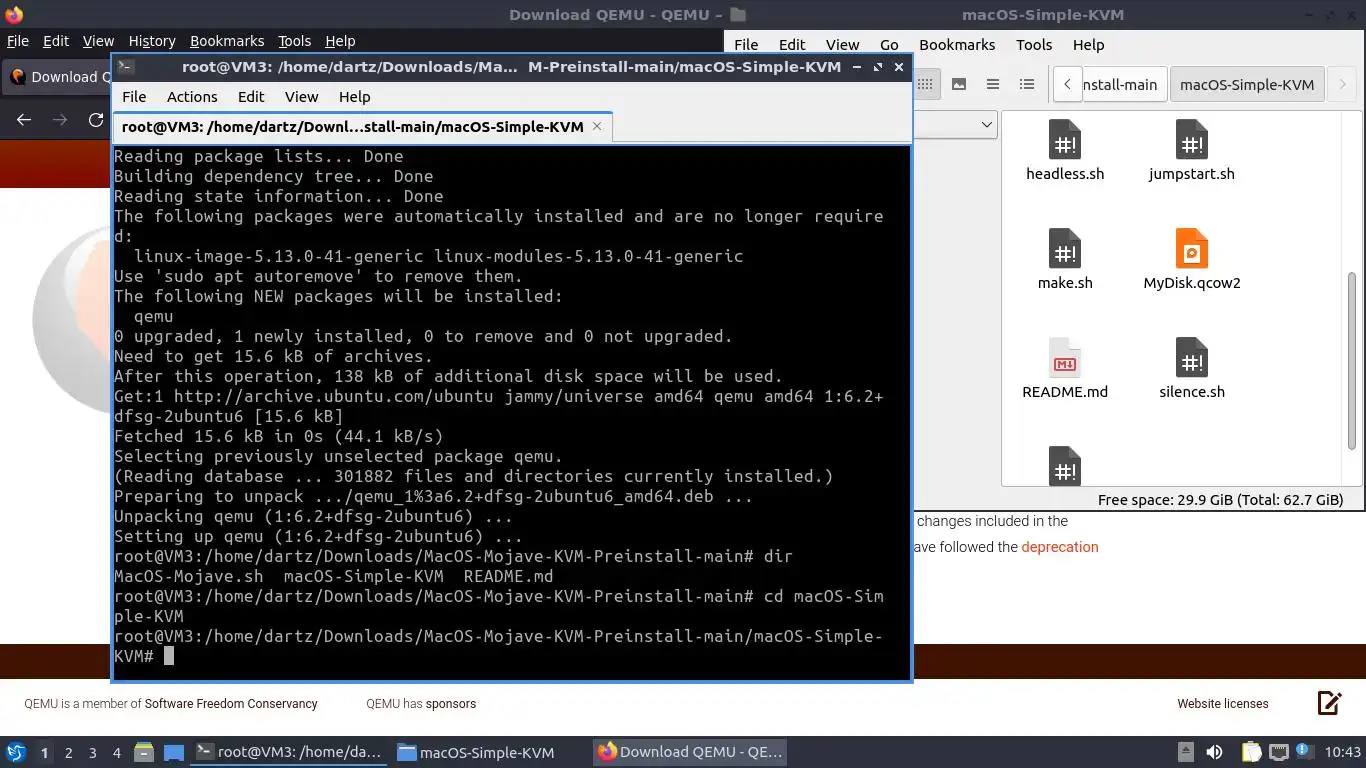Select the root@VM3 terminal tab
This screenshot has height=768, width=1366.
[x=361, y=127]
